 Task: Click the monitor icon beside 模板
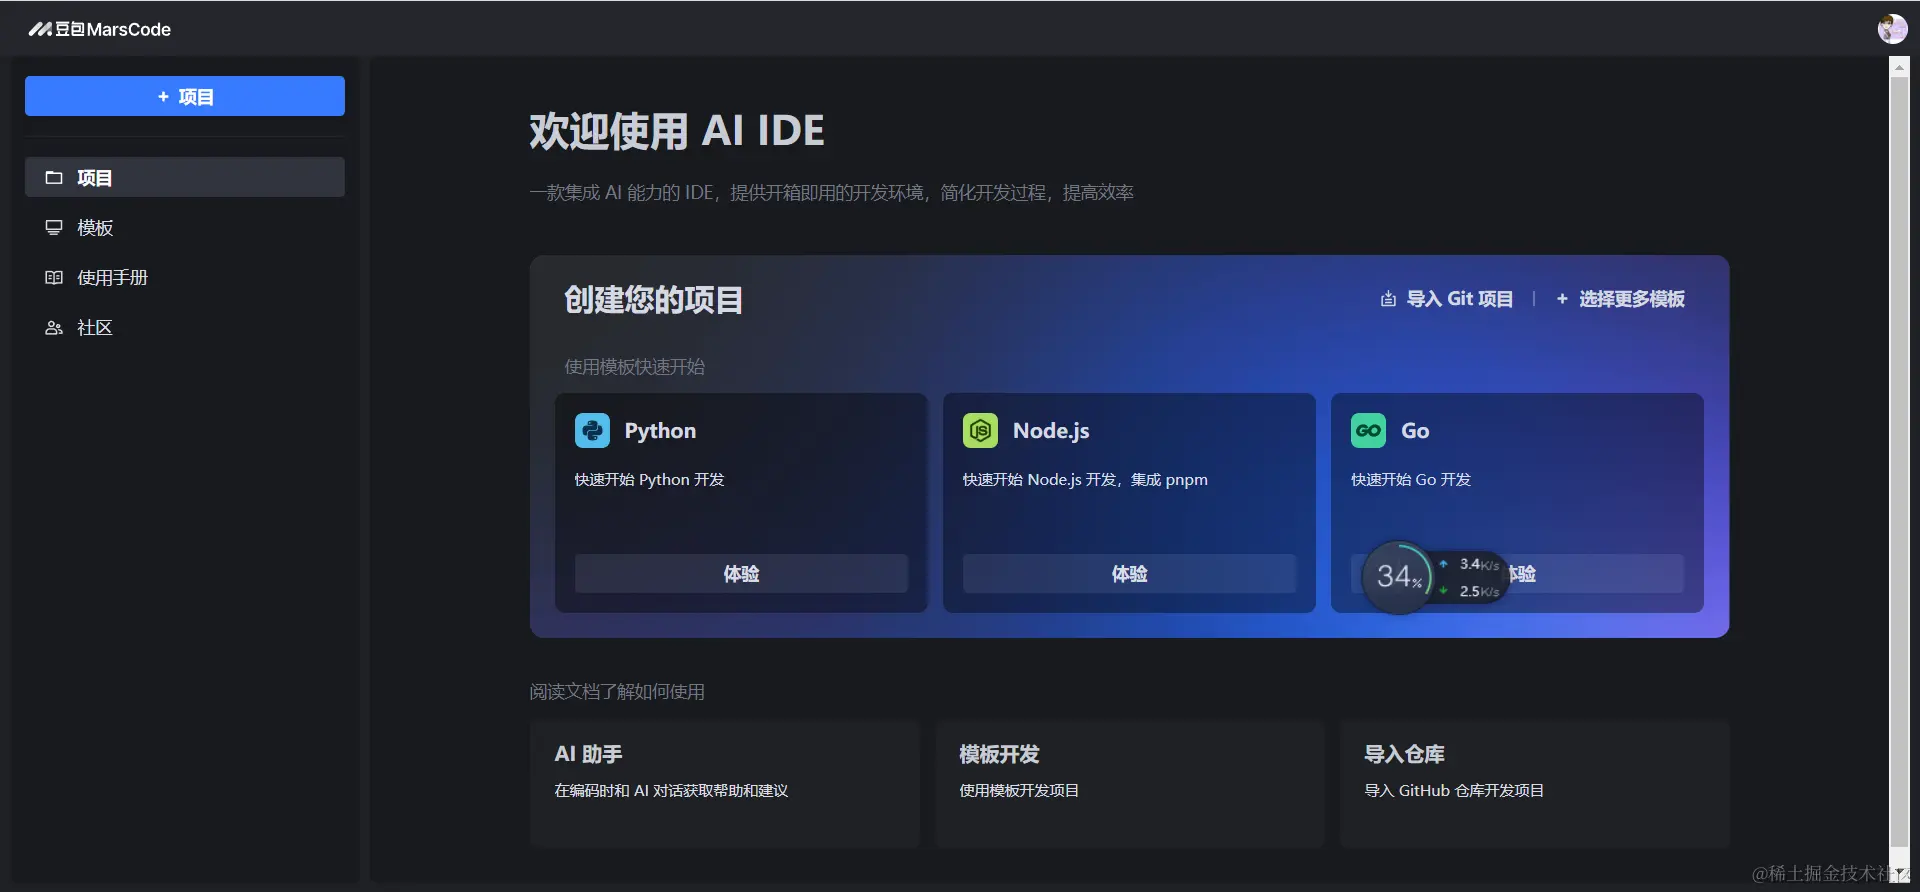pos(54,228)
